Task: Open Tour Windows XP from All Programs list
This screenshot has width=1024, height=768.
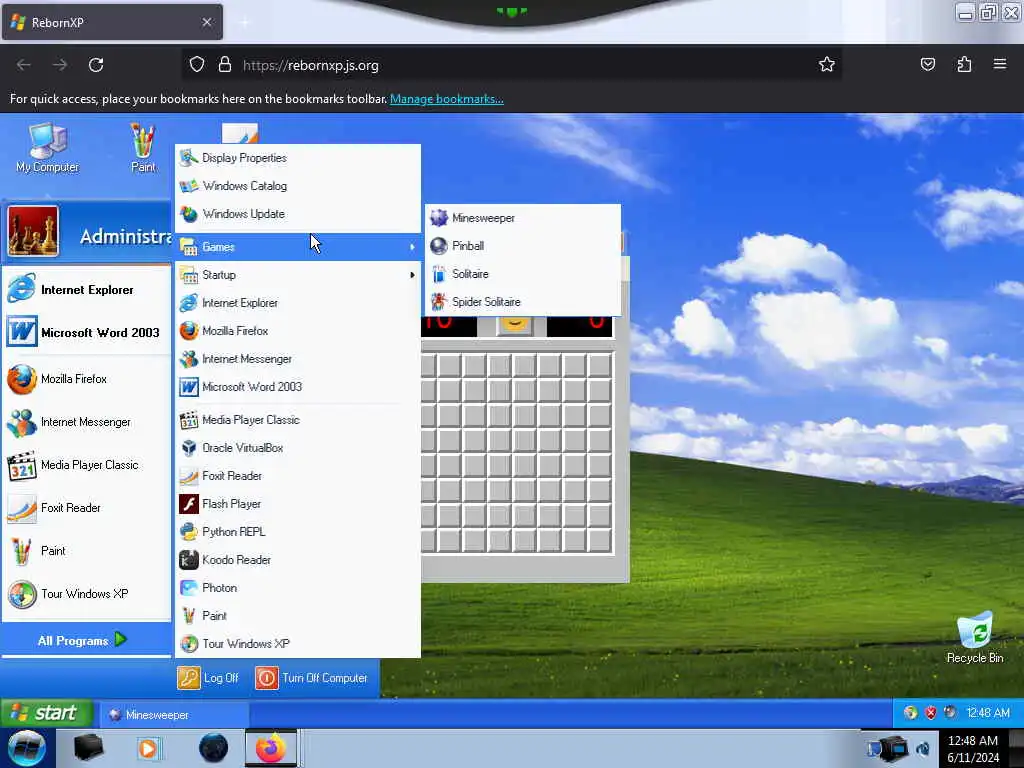Action: [298, 644]
